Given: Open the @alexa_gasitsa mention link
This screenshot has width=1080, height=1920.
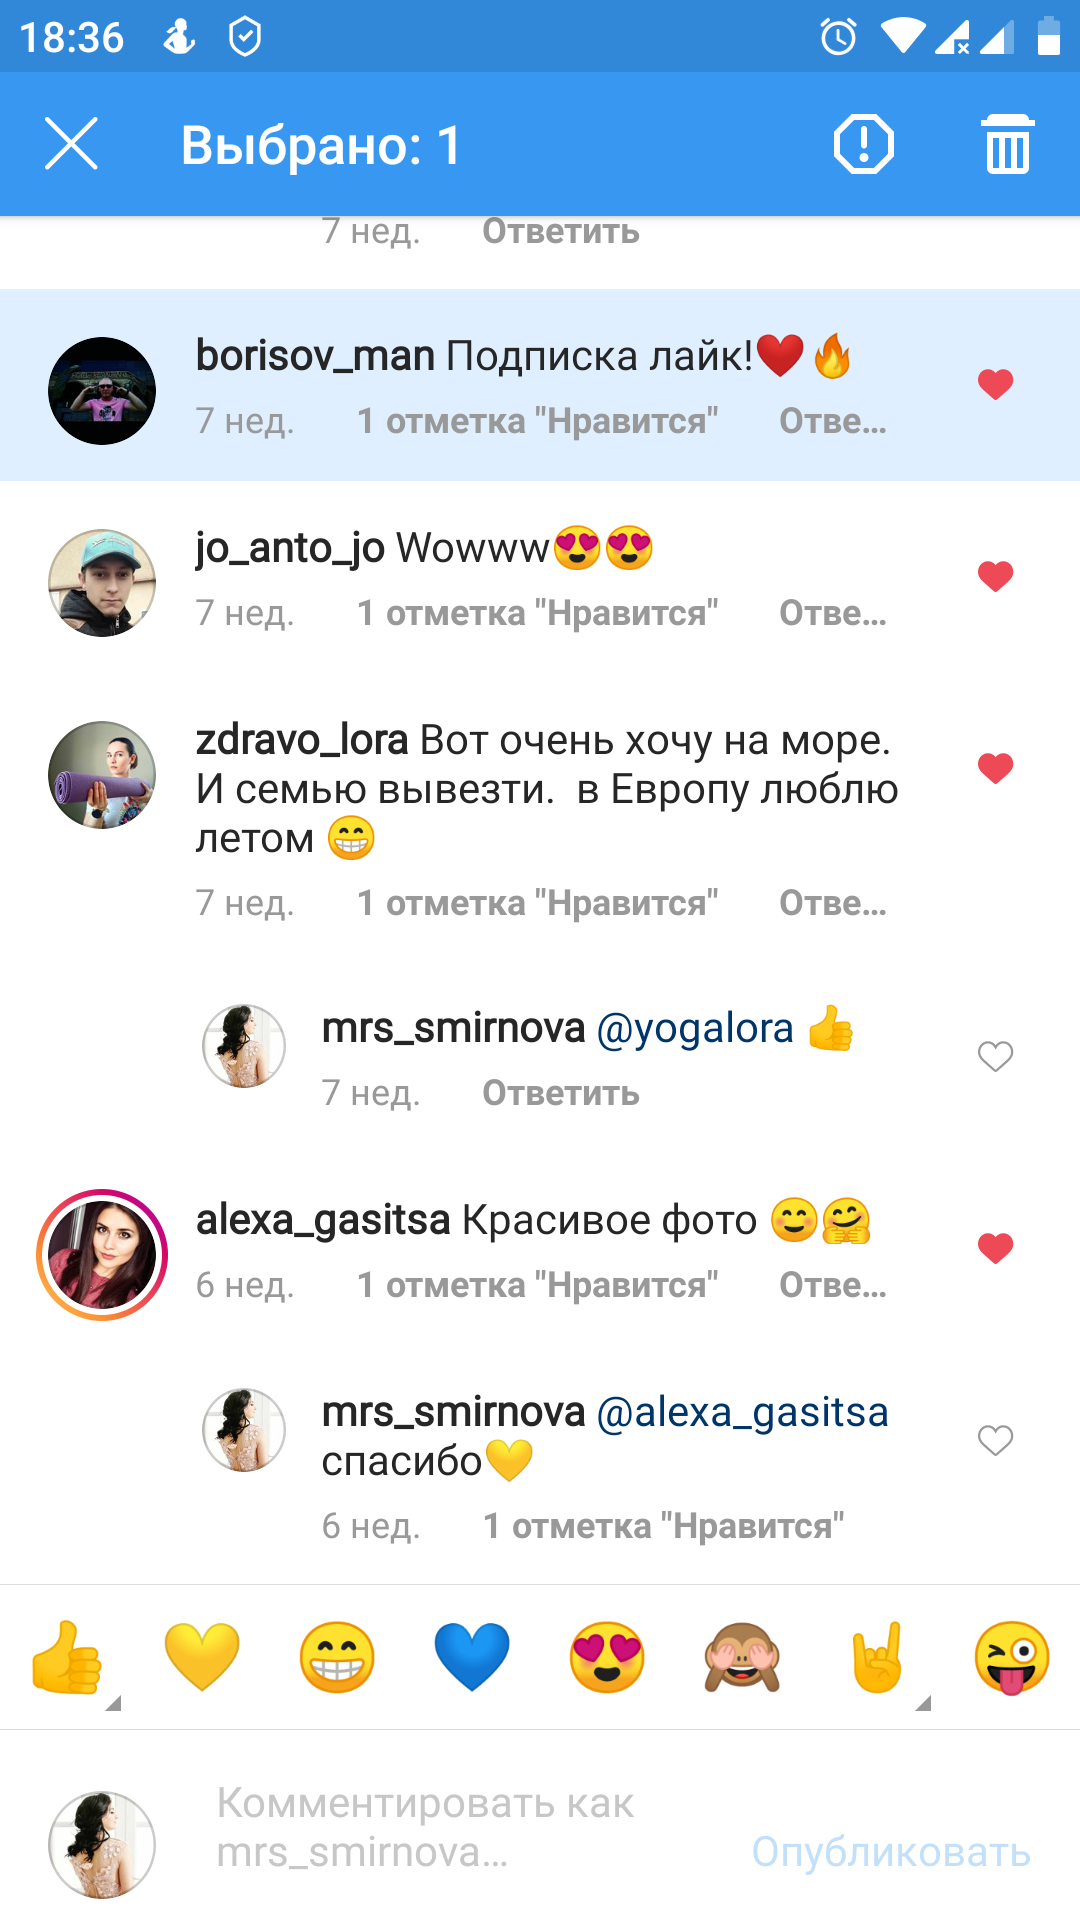Looking at the screenshot, I should [742, 1412].
